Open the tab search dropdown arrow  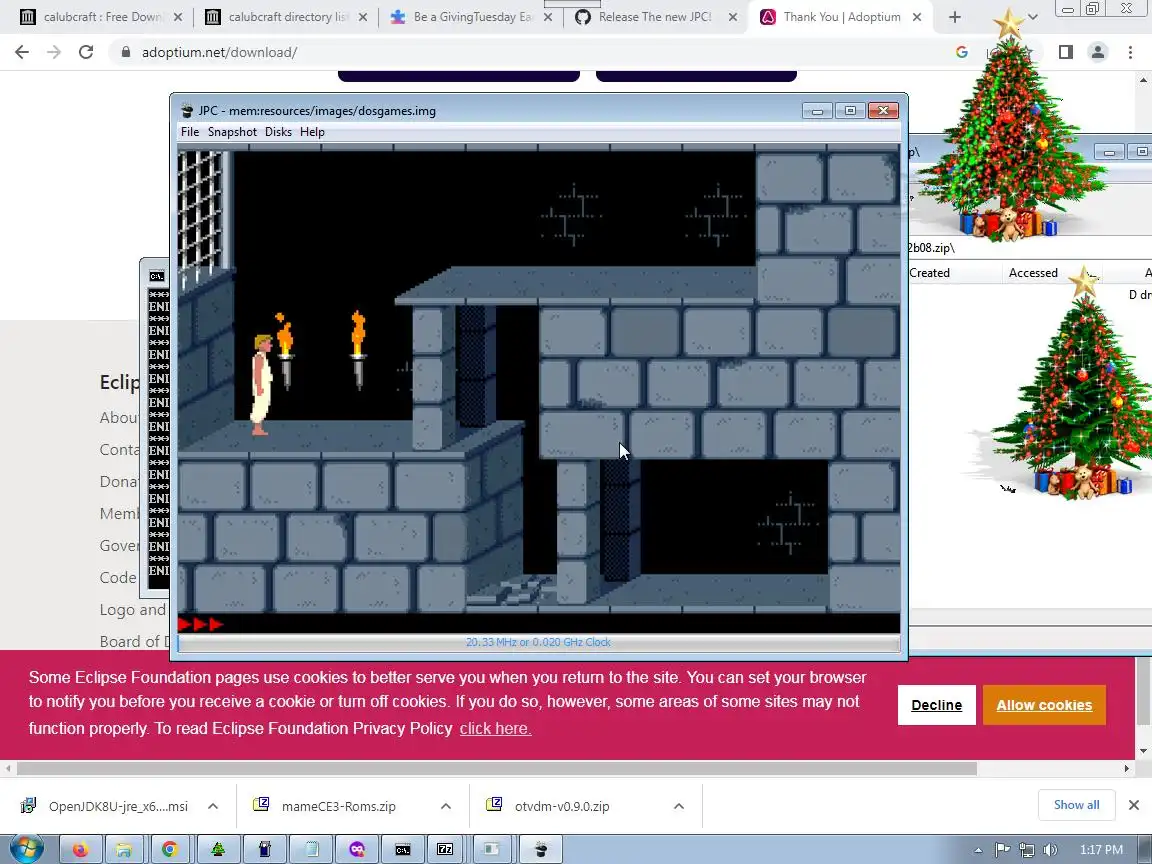[x=1032, y=17]
